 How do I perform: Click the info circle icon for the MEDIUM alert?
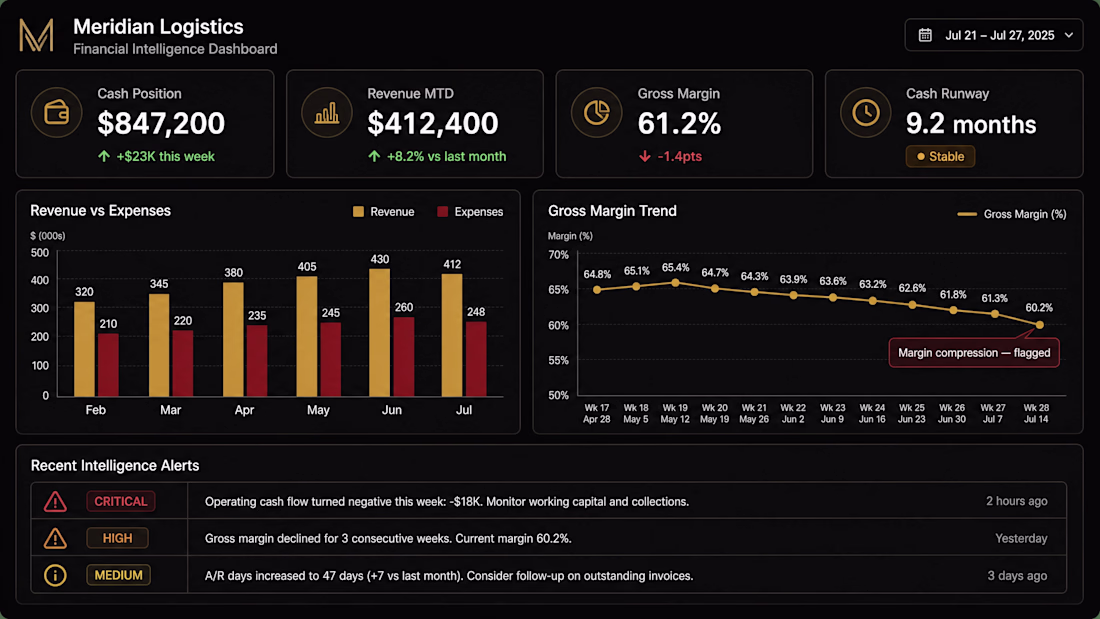55,575
